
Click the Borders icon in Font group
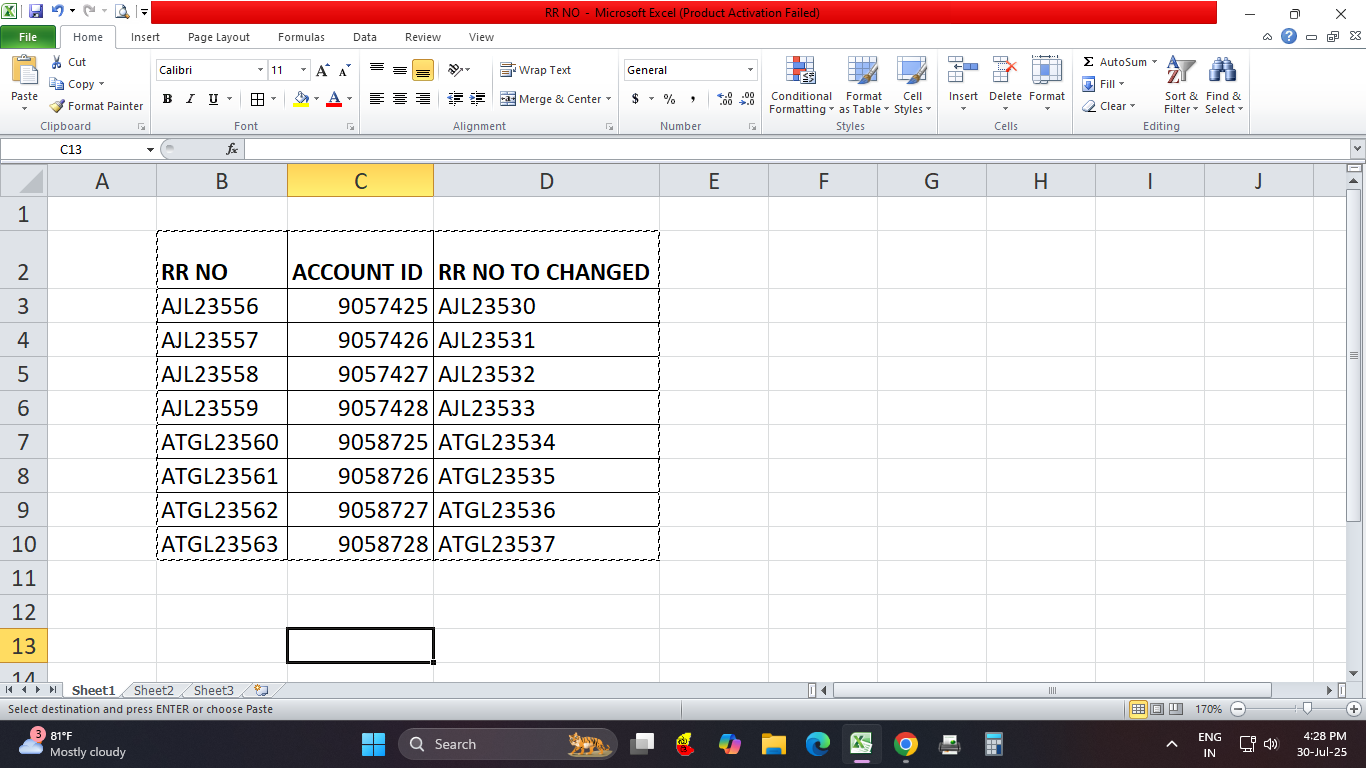(257, 99)
